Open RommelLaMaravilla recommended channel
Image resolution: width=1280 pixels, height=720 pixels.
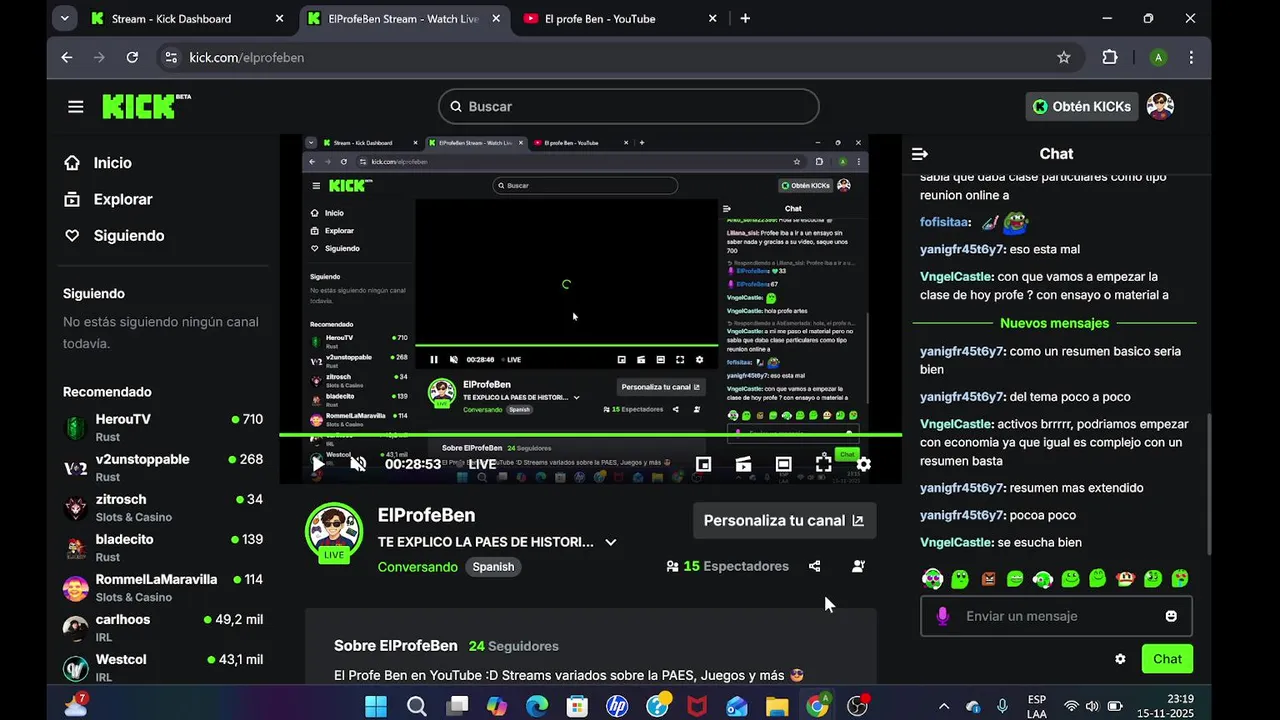[163, 588]
